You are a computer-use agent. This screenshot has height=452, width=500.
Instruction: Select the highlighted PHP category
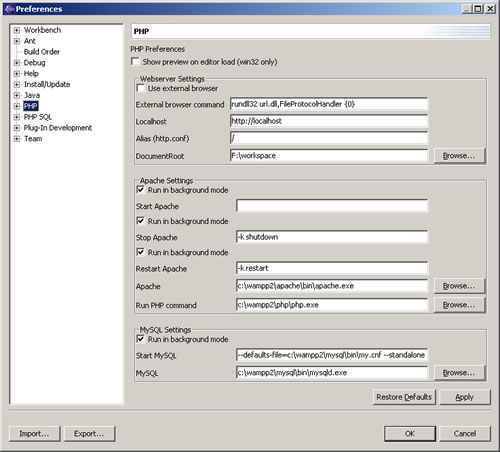tap(31, 106)
